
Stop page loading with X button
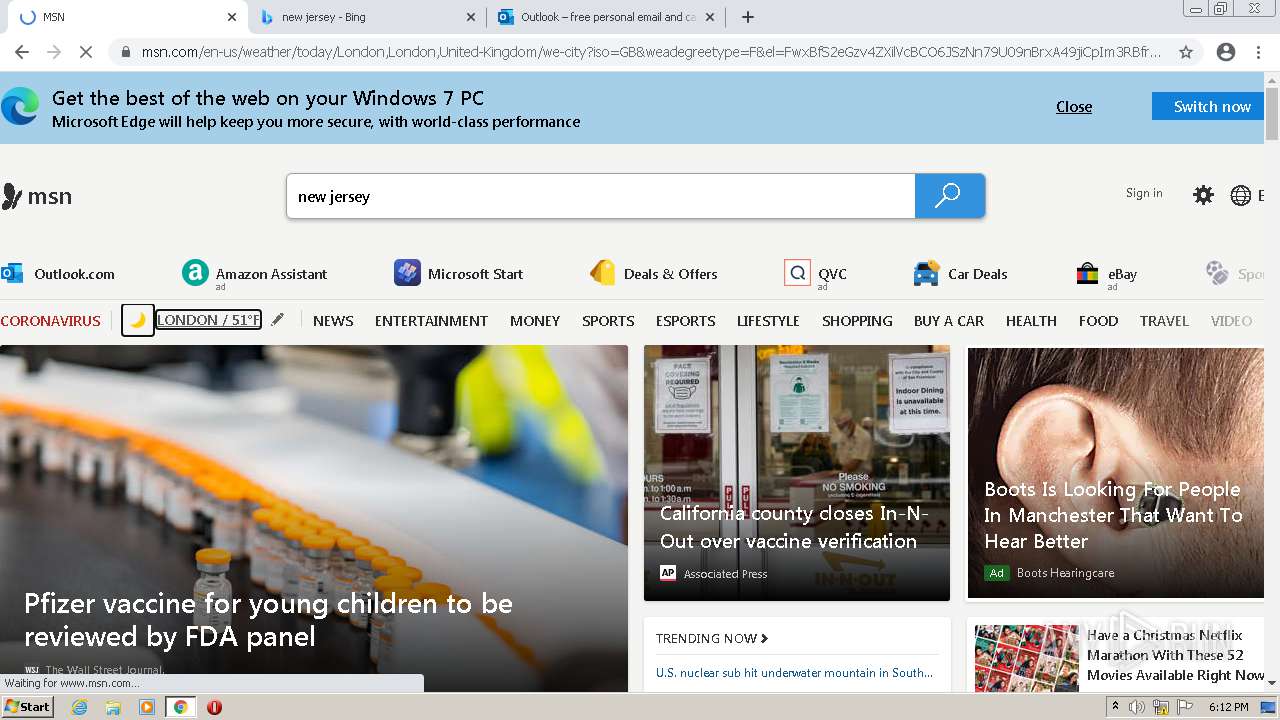coord(85,52)
